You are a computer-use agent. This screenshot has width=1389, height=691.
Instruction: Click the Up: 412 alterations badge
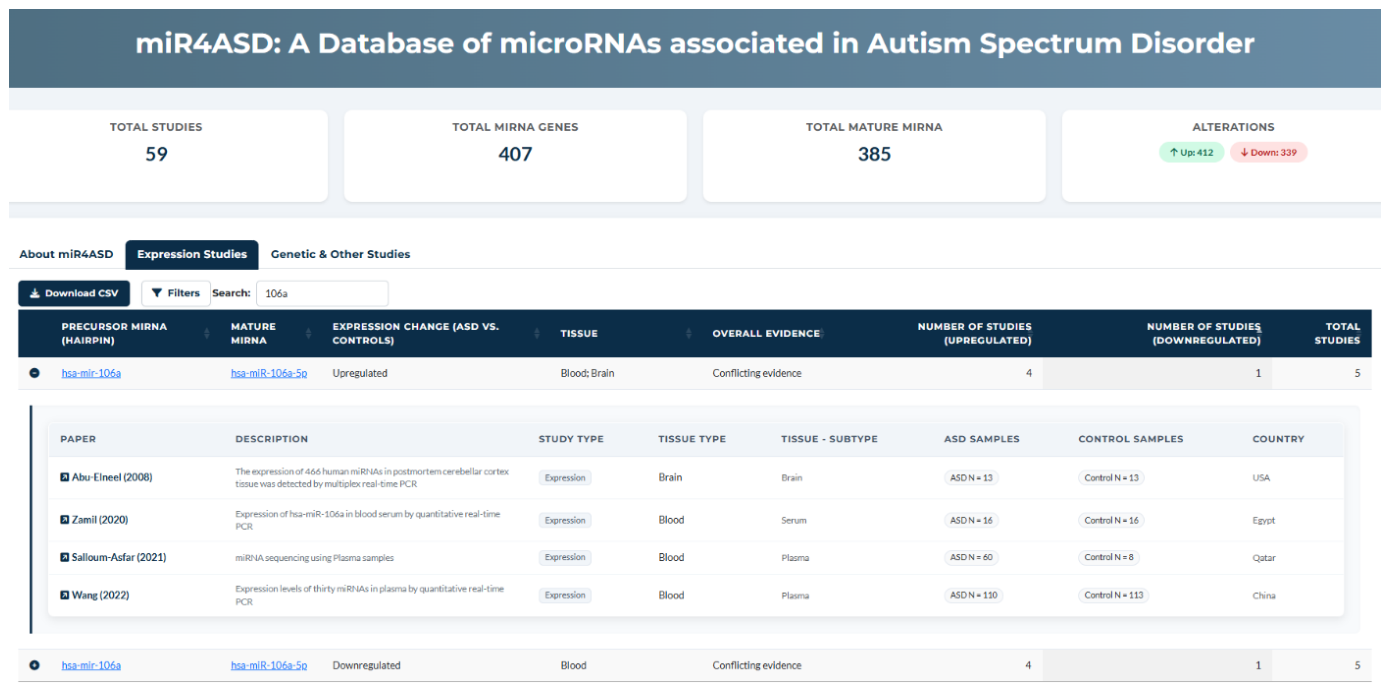(x=1191, y=152)
